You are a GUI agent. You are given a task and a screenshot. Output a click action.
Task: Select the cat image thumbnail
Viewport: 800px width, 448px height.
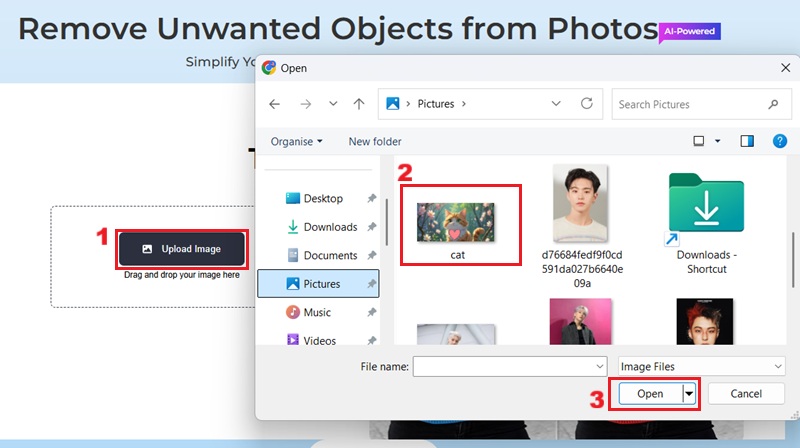coord(458,222)
